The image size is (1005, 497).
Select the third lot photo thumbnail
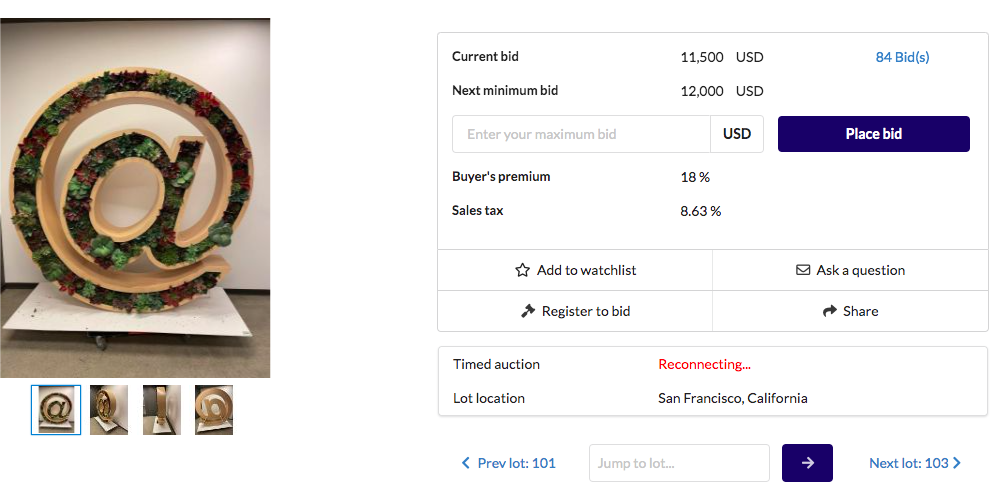coord(162,410)
